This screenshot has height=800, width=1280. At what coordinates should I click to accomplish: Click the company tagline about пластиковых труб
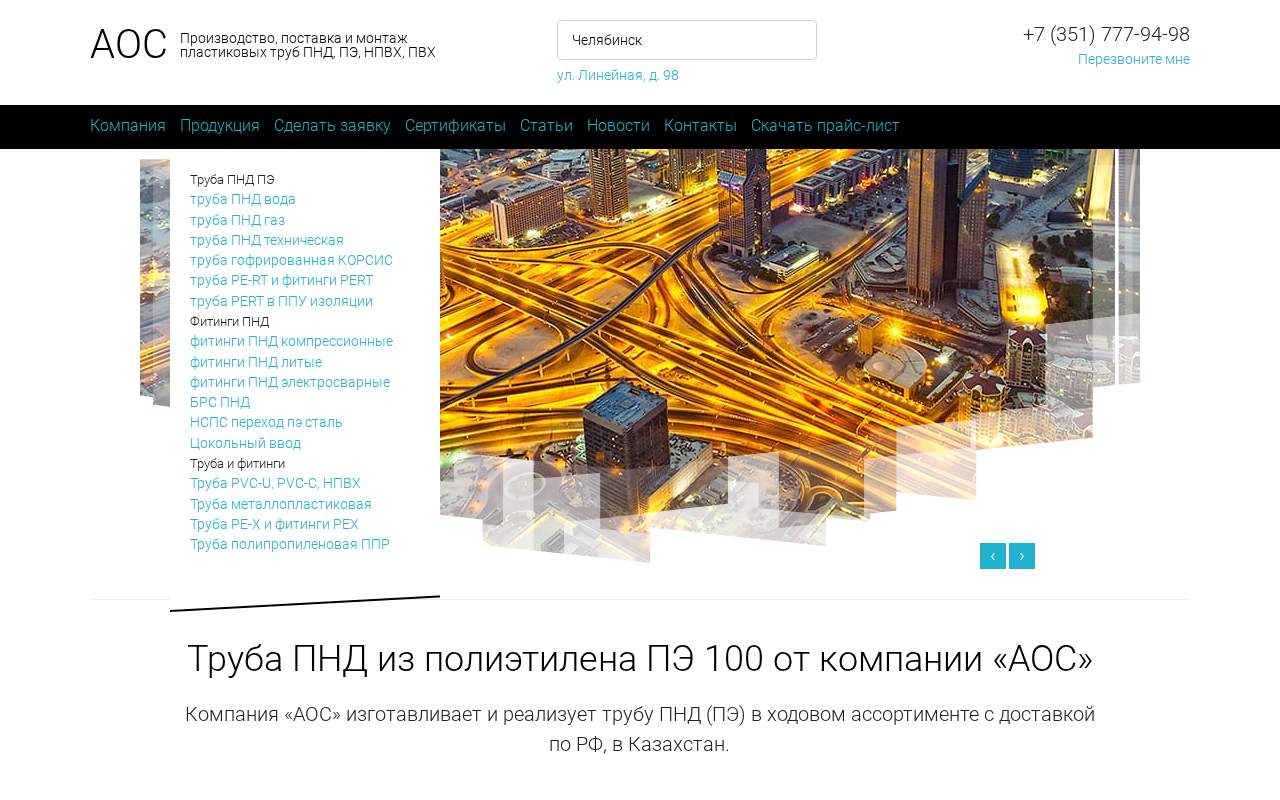point(308,45)
